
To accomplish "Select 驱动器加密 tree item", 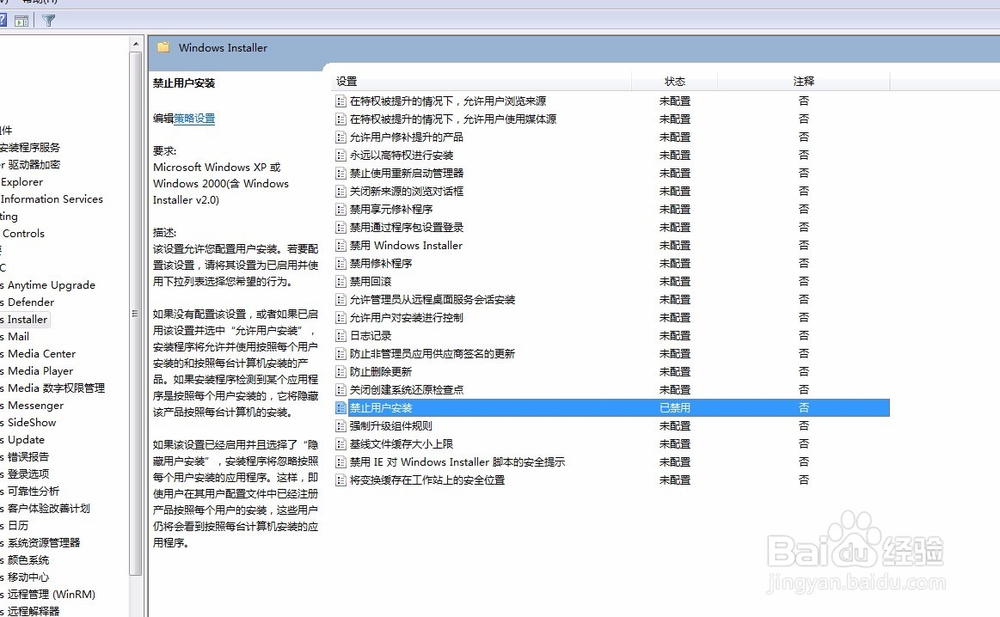I will click(33, 165).
